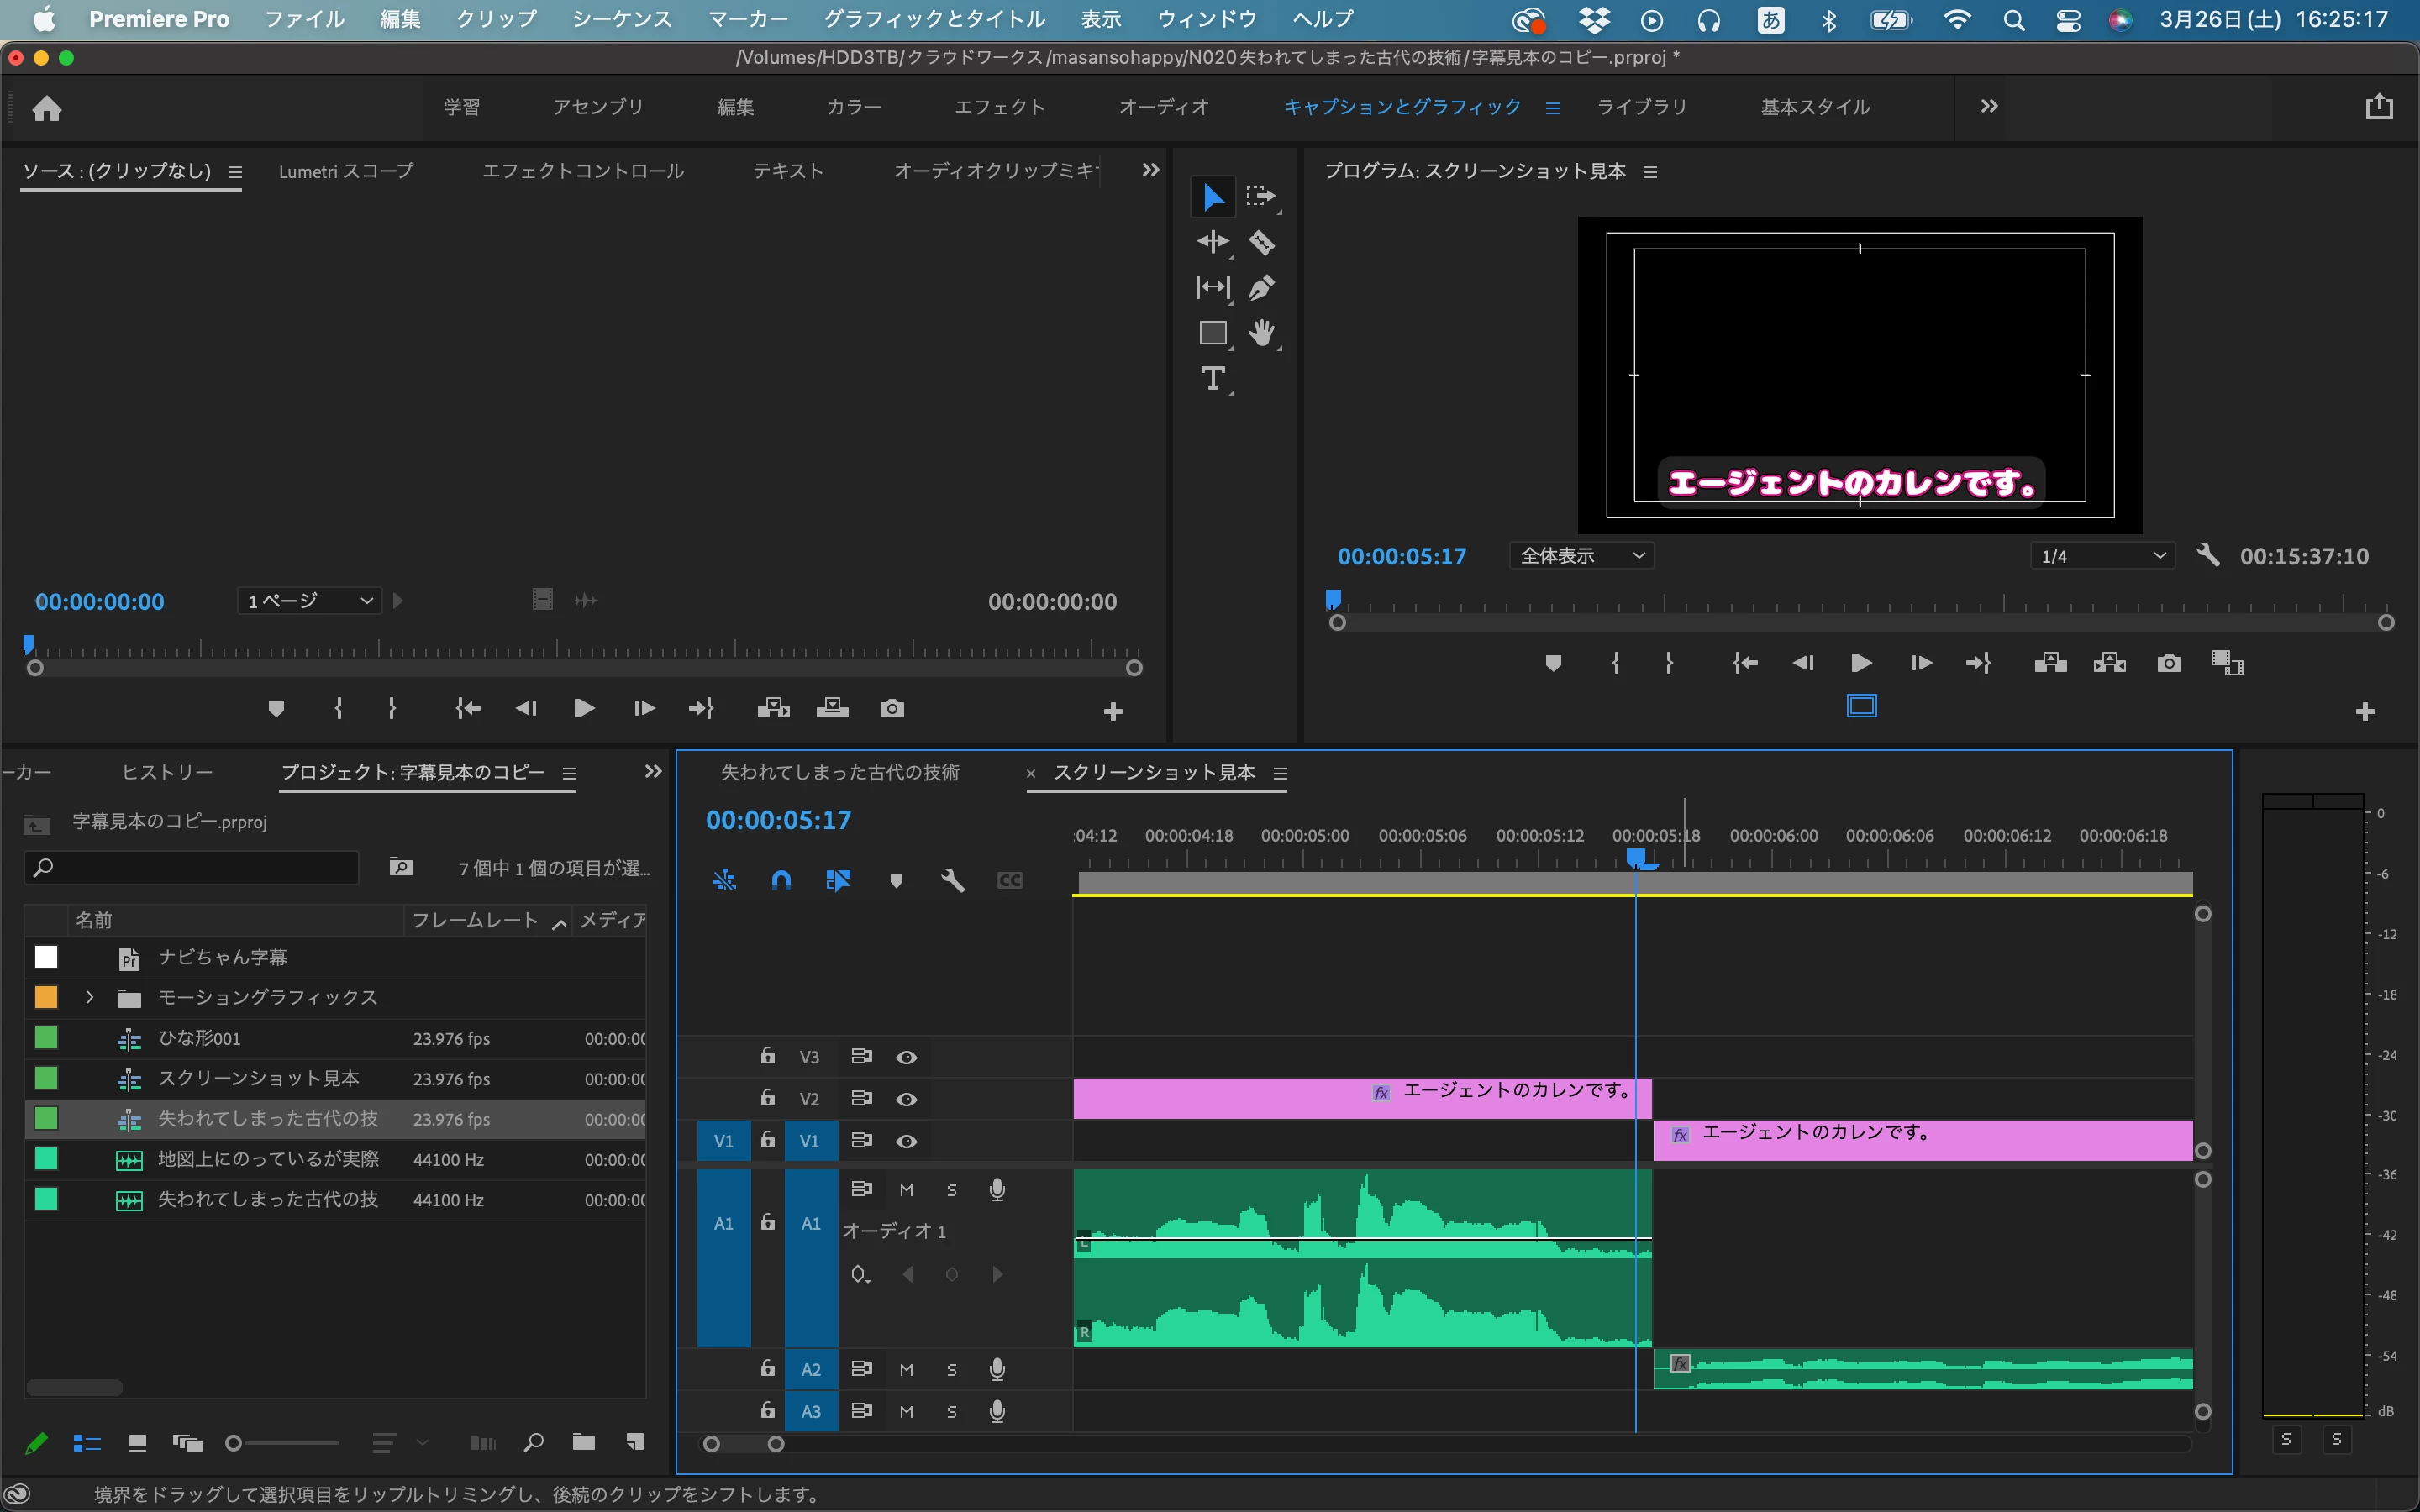2420x1512 pixels.
Task: Open the シーケンス menu
Action: pos(621,19)
